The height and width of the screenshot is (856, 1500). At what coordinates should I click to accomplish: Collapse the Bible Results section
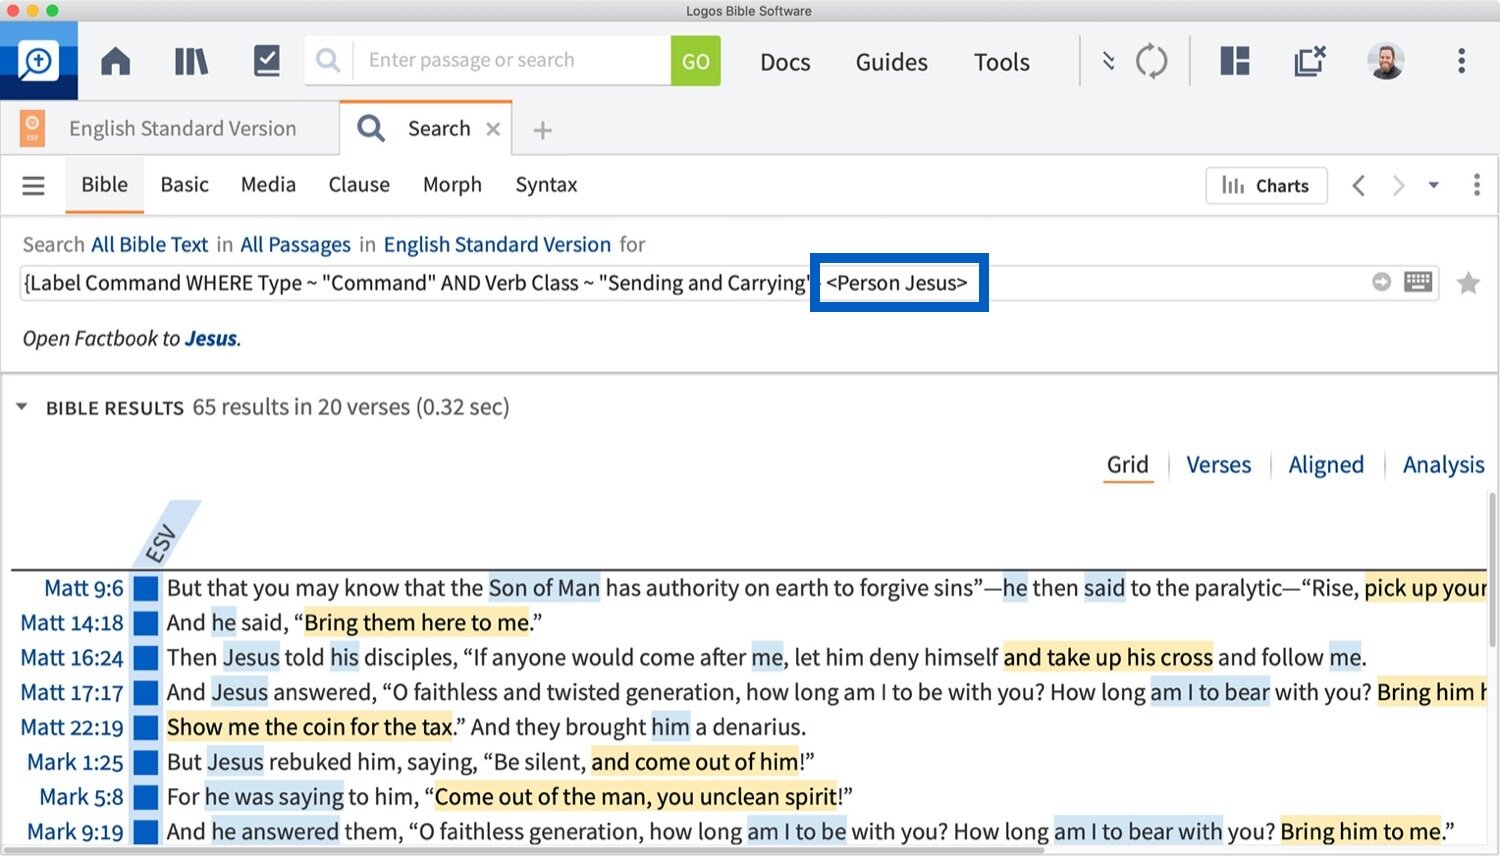21,407
